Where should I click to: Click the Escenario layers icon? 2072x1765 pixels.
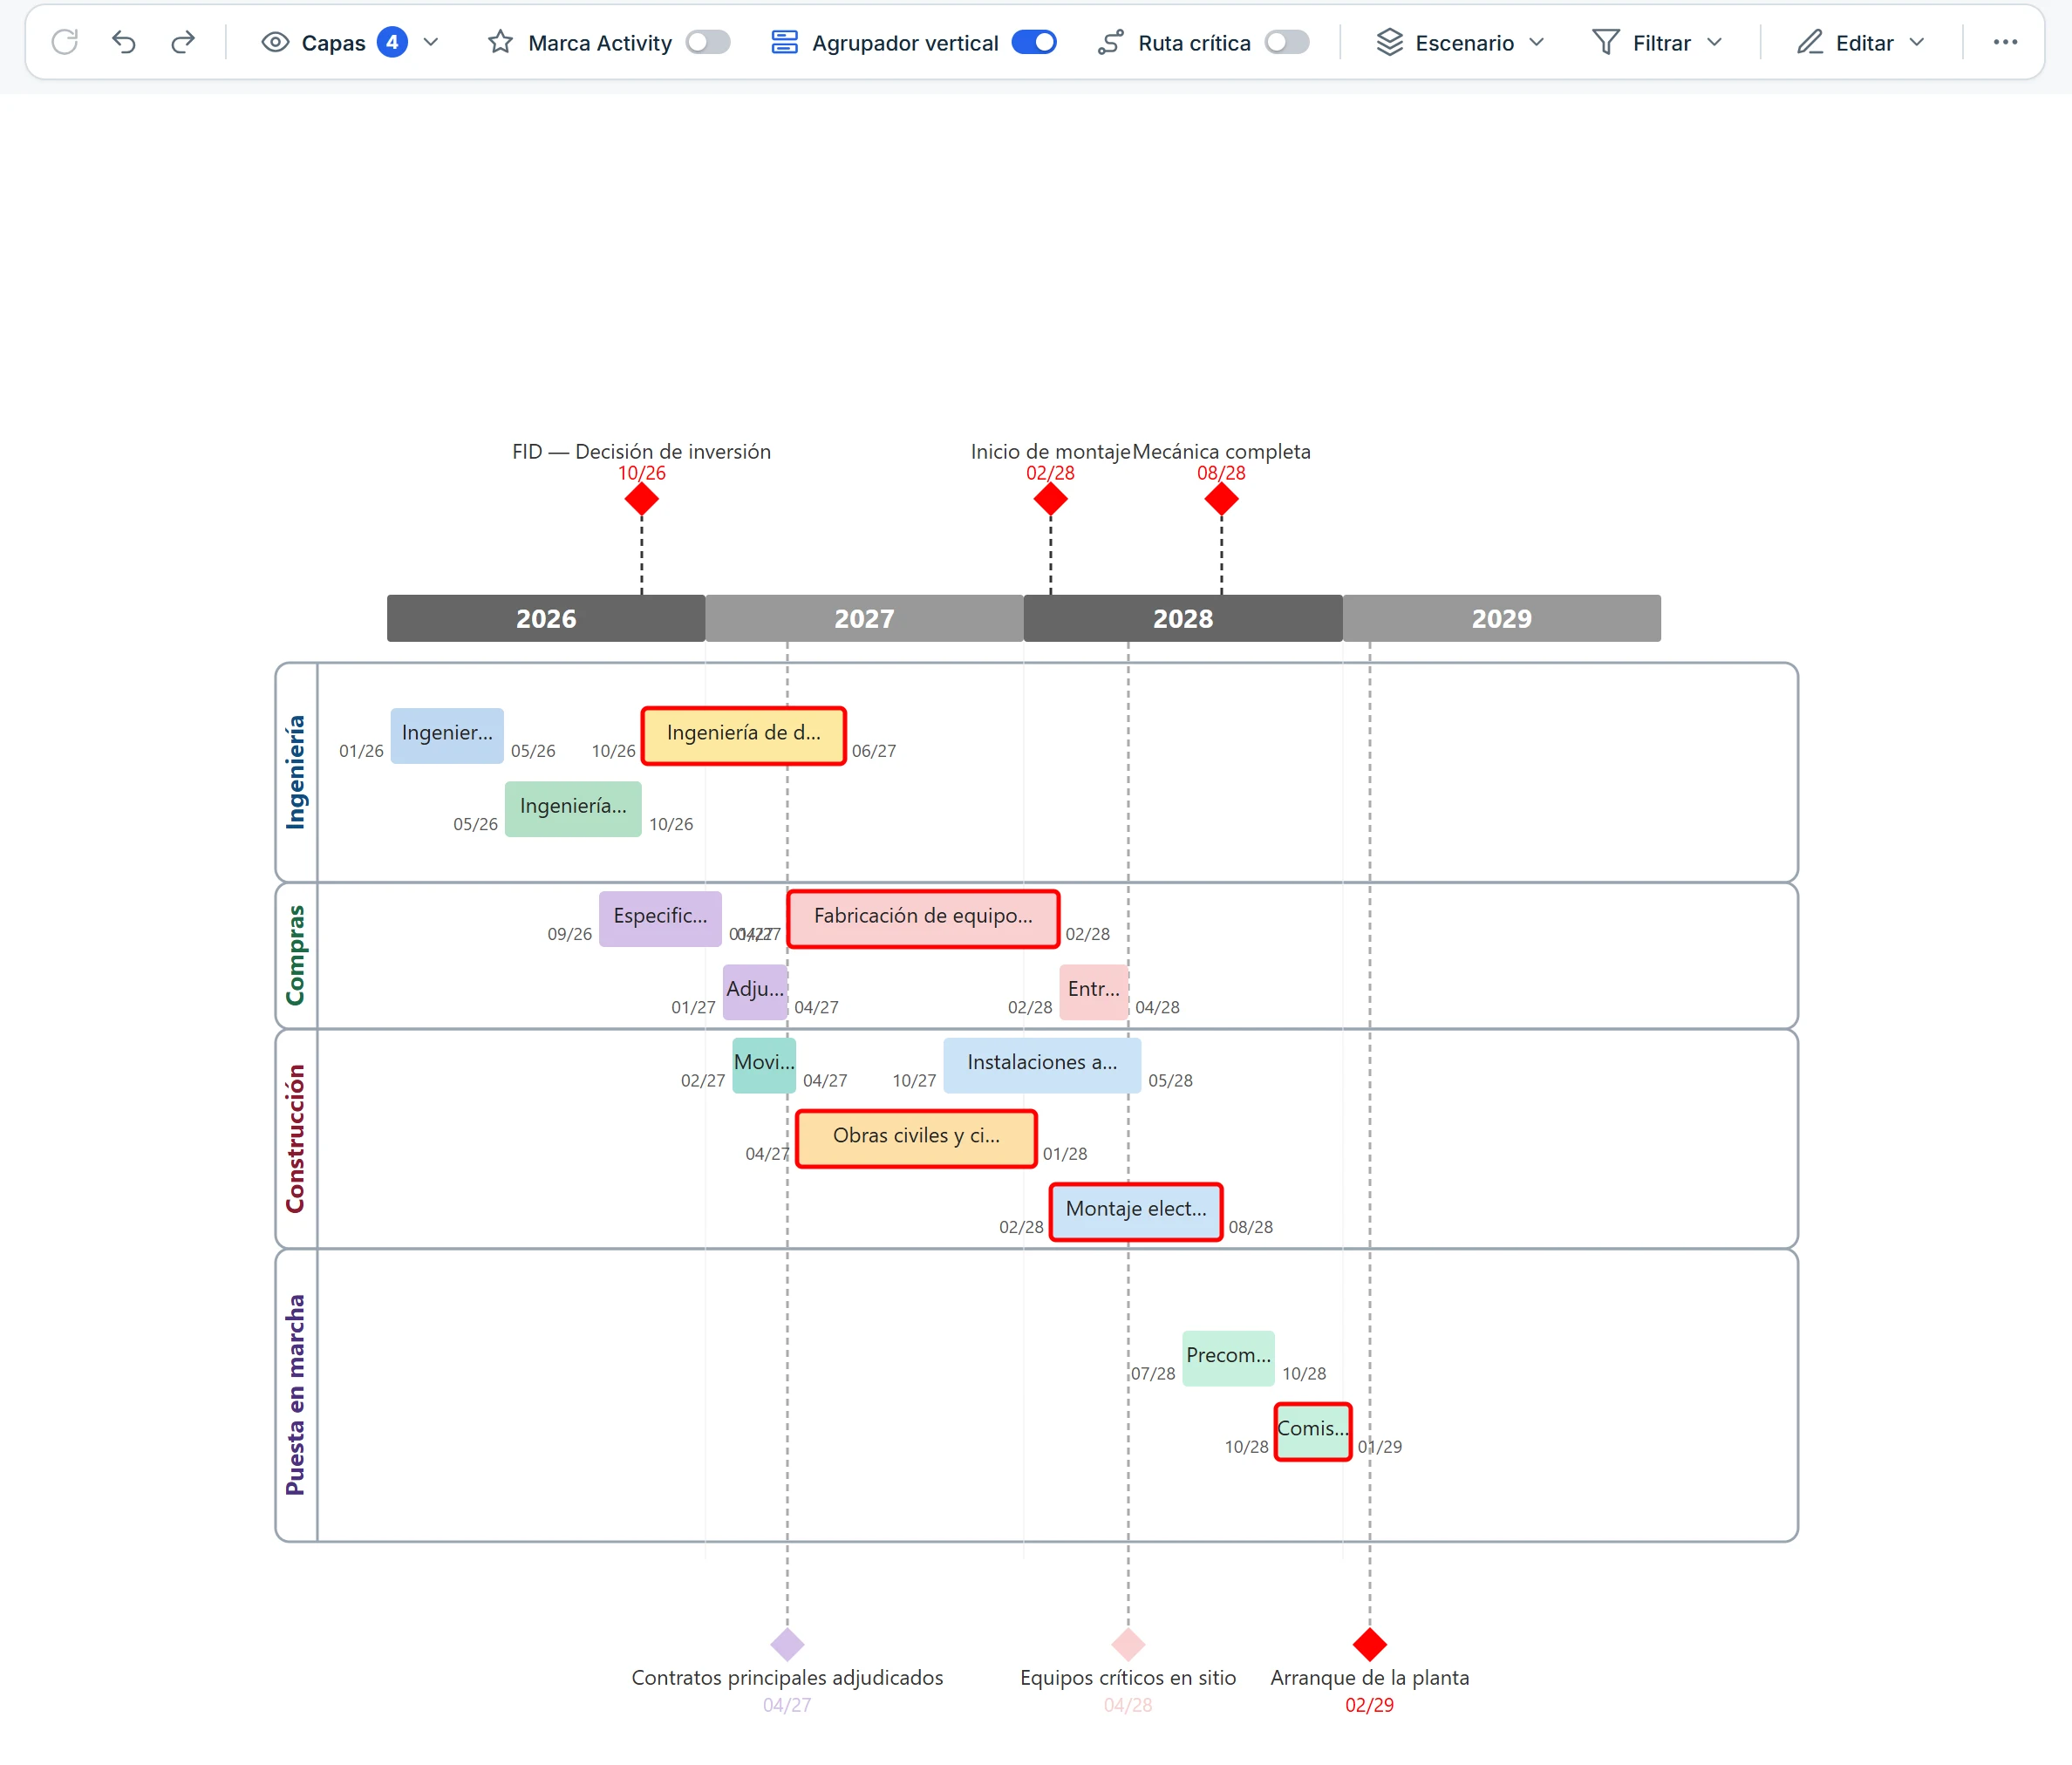pos(1389,42)
